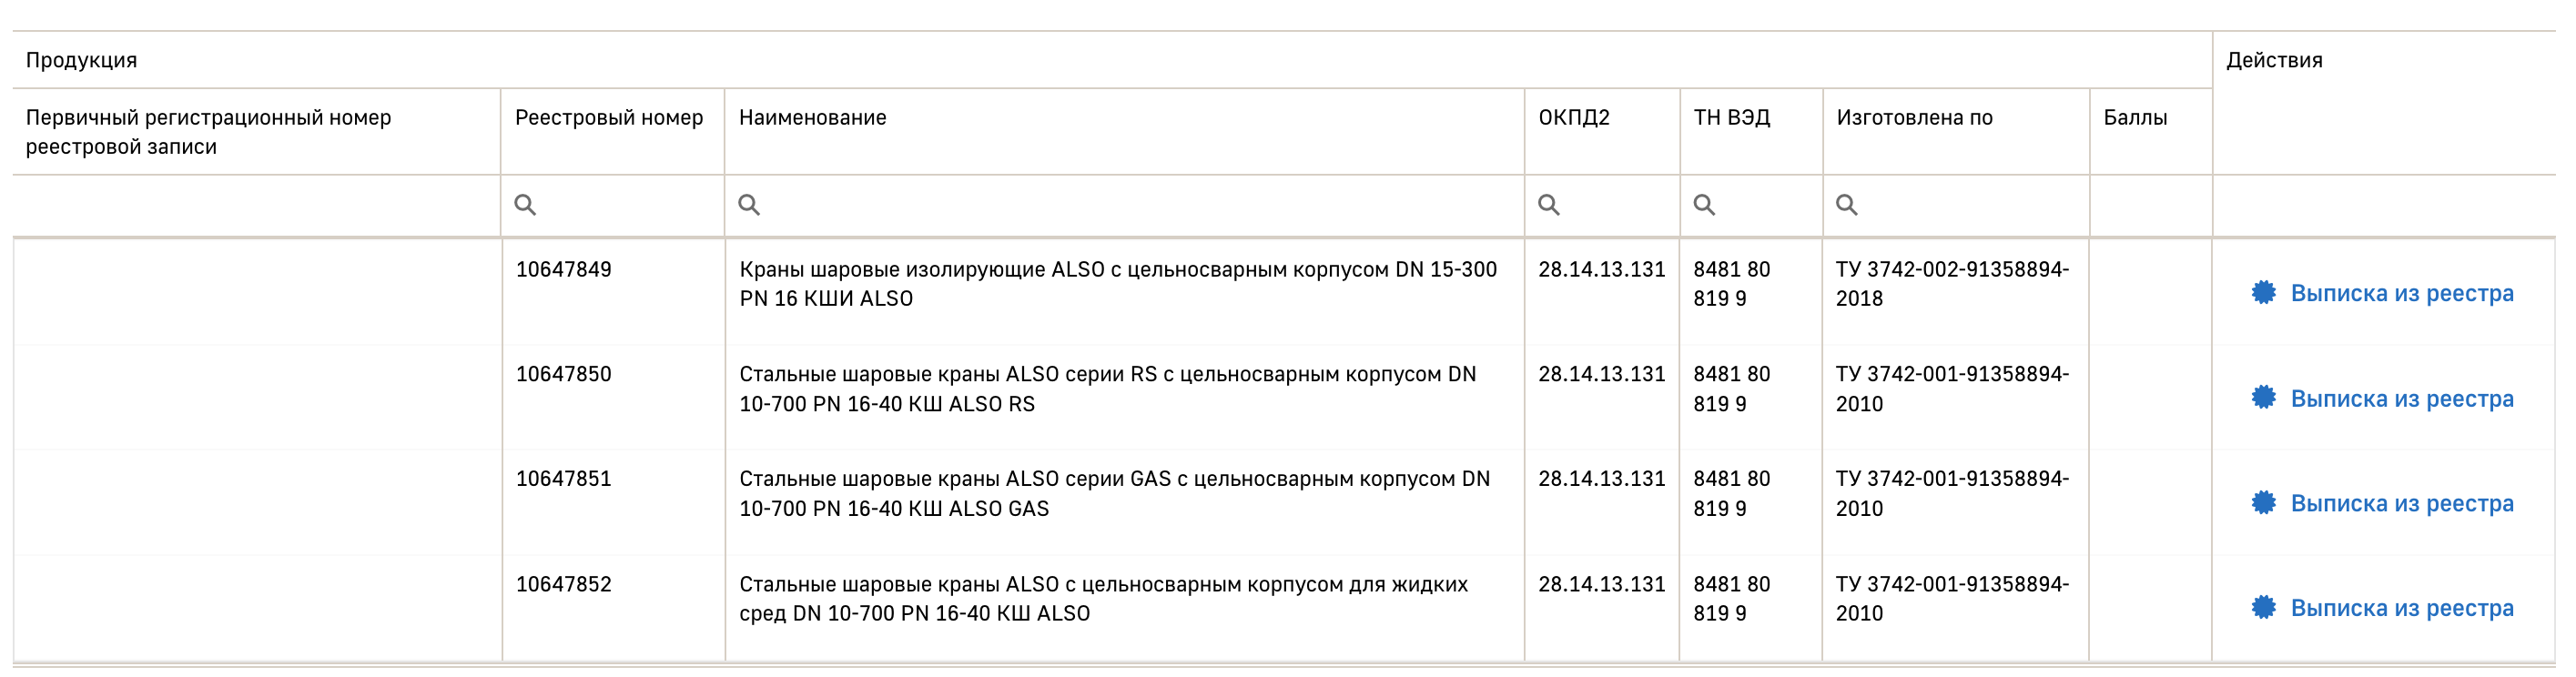Open Выписка из реестра for record 10647850

(2401, 398)
